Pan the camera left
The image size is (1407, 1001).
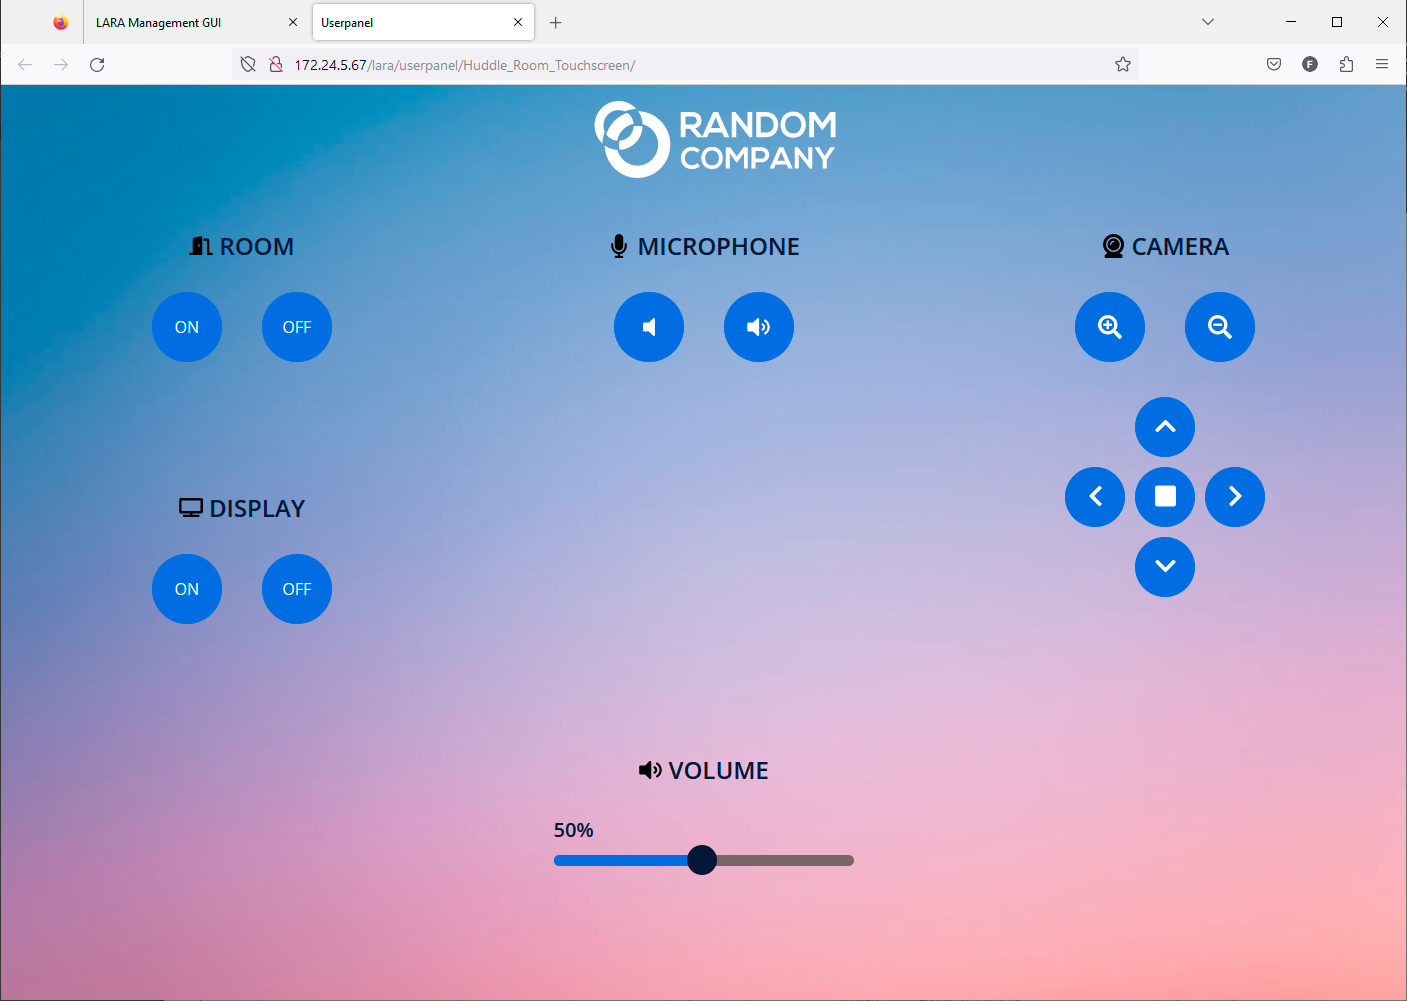(x=1095, y=497)
